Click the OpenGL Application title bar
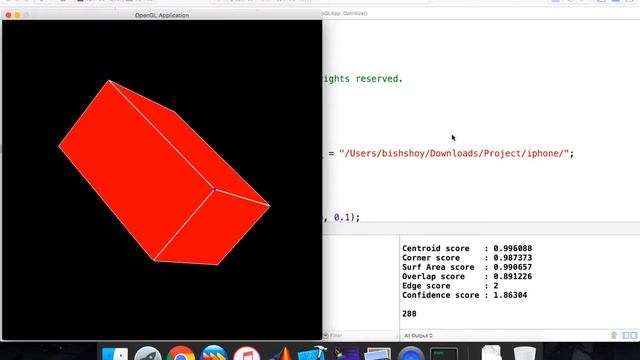The height and width of the screenshot is (360, 640). 162,15
